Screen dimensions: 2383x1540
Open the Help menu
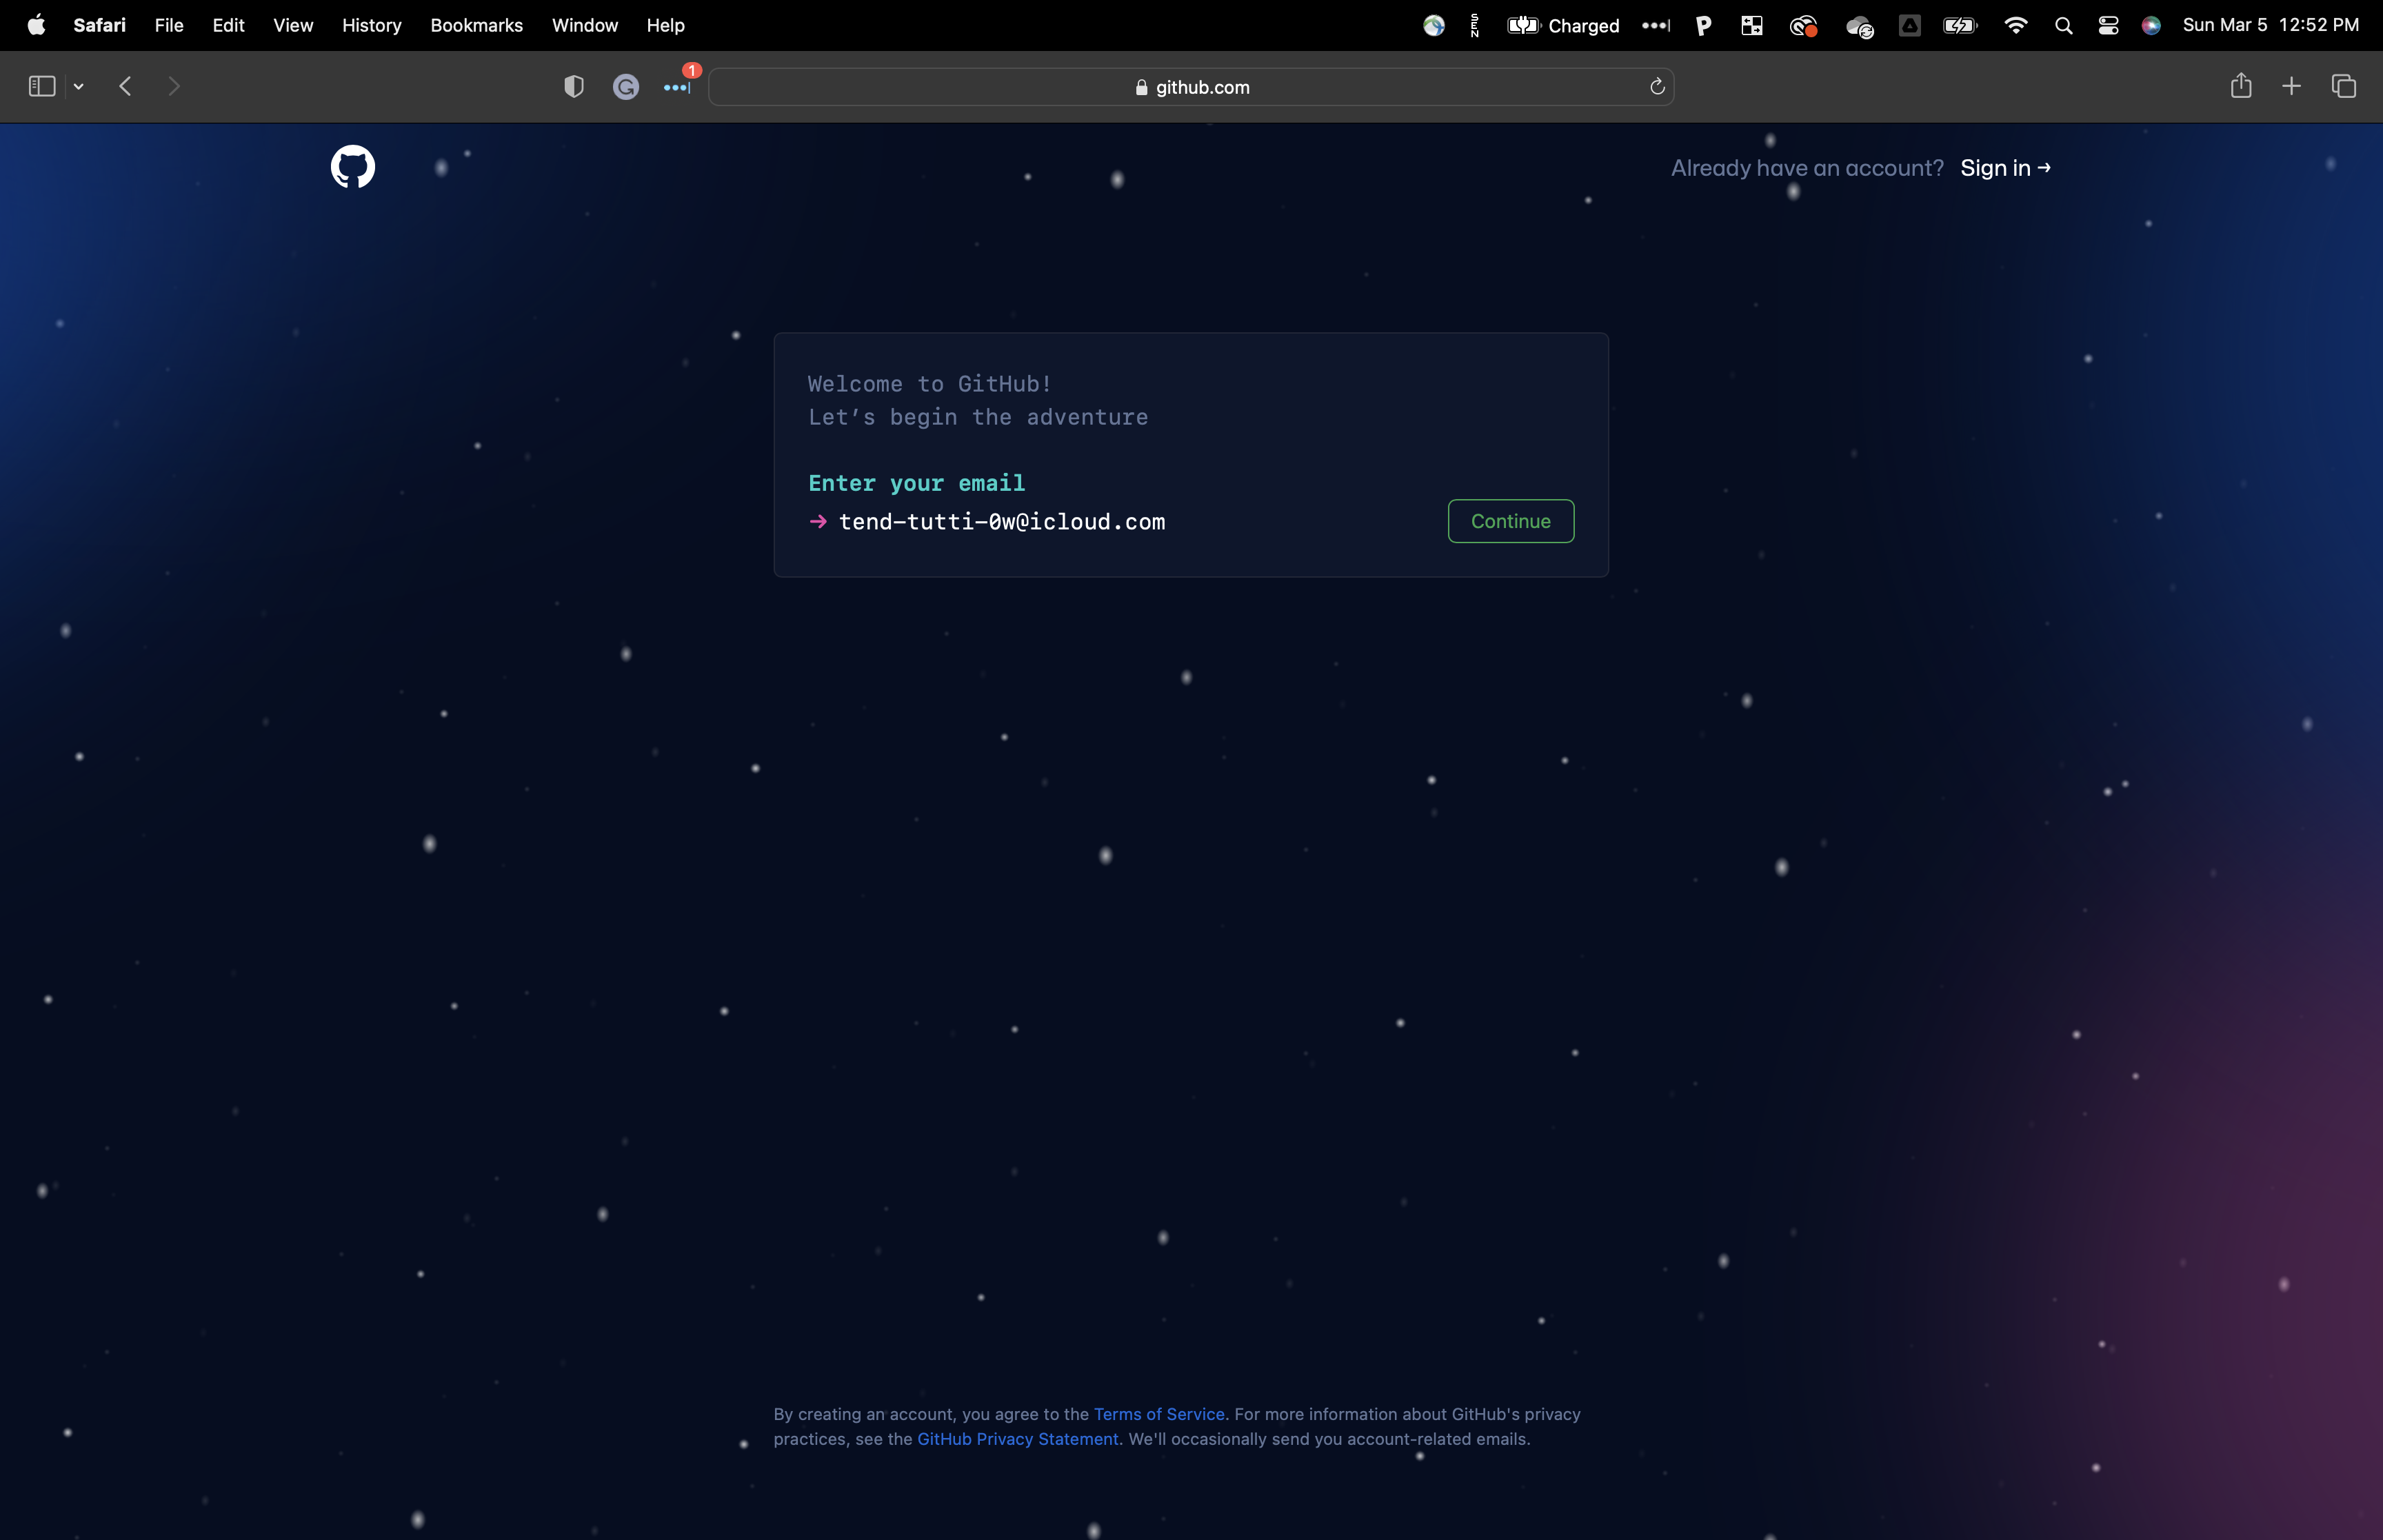[665, 25]
